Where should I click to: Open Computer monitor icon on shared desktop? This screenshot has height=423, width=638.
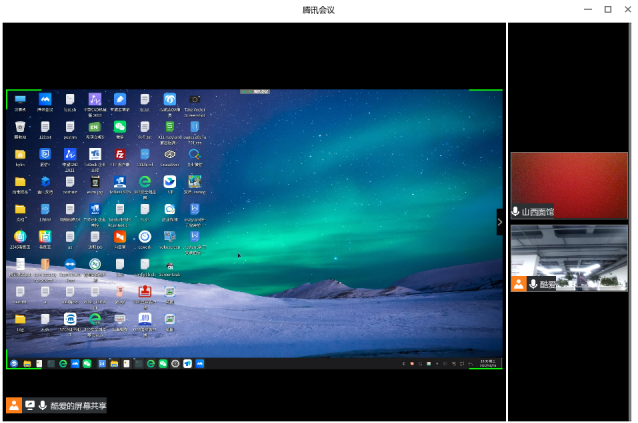coord(20,99)
